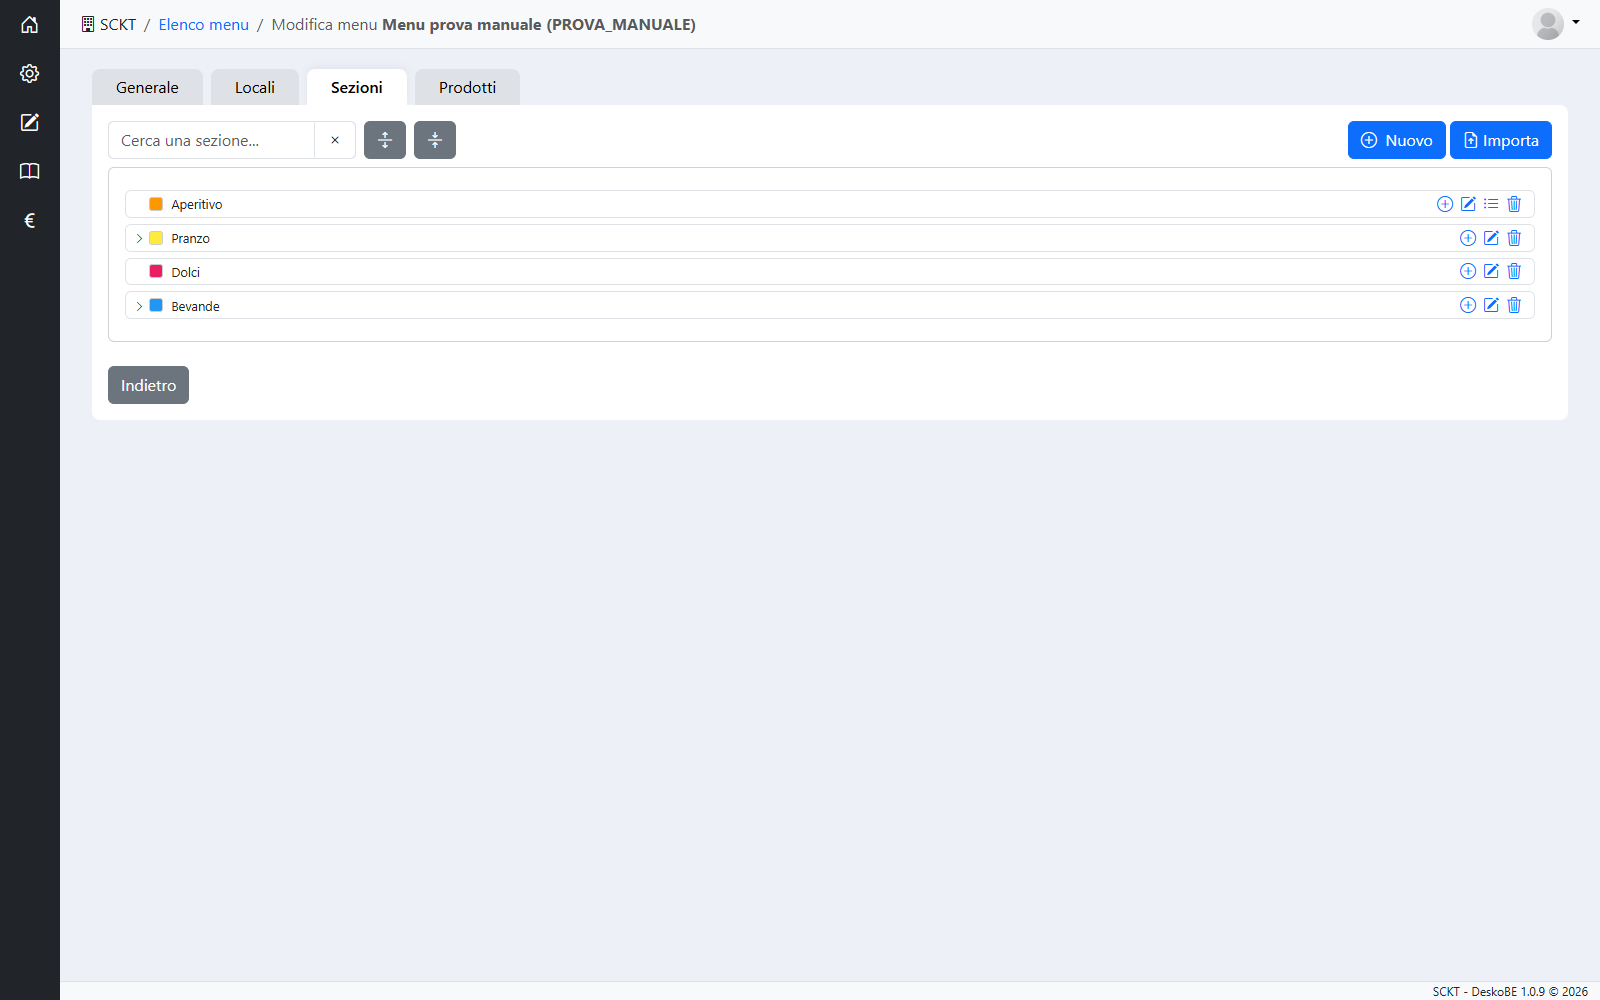Screen dimensions: 1600x1000
Task: Open the Elenco menu breadcrumb link
Action: tap(203, 24)
